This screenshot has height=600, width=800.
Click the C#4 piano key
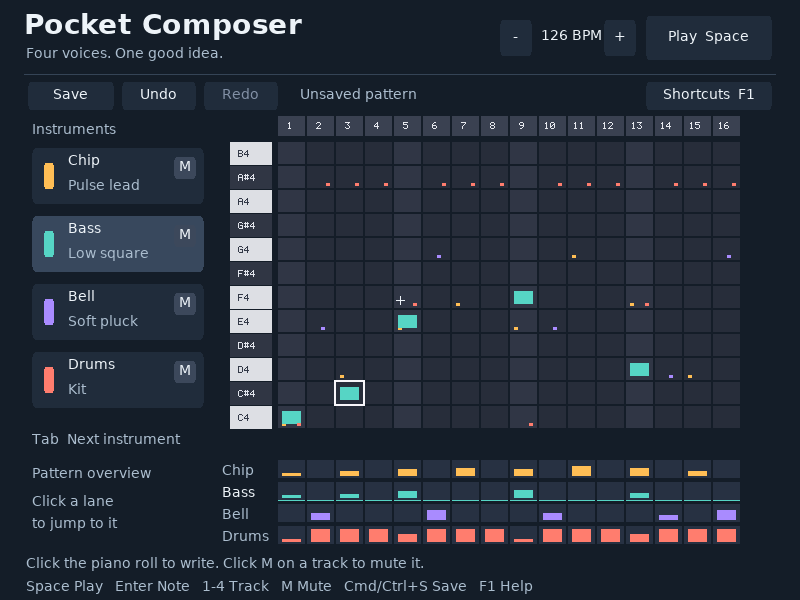tap(251, 393)
